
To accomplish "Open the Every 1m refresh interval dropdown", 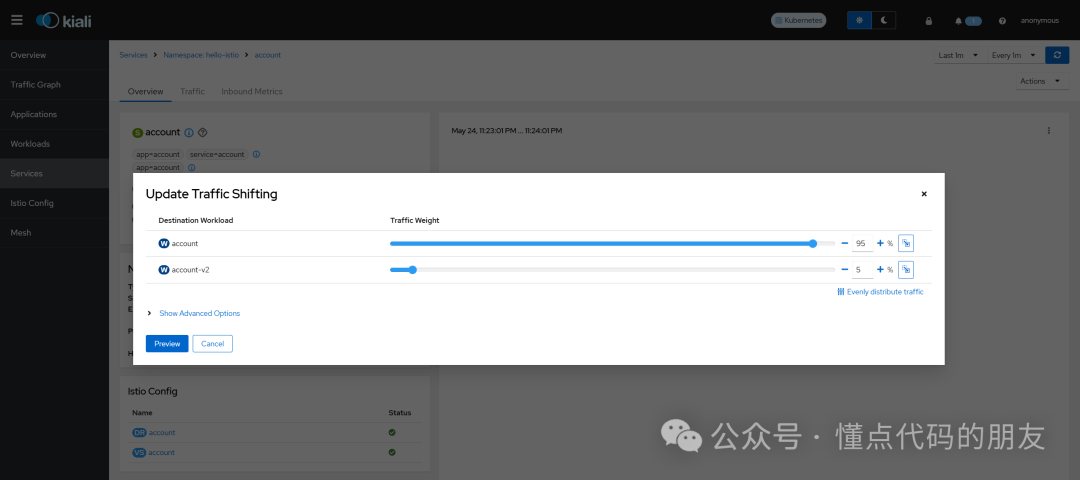I will tap(1013, 55).
